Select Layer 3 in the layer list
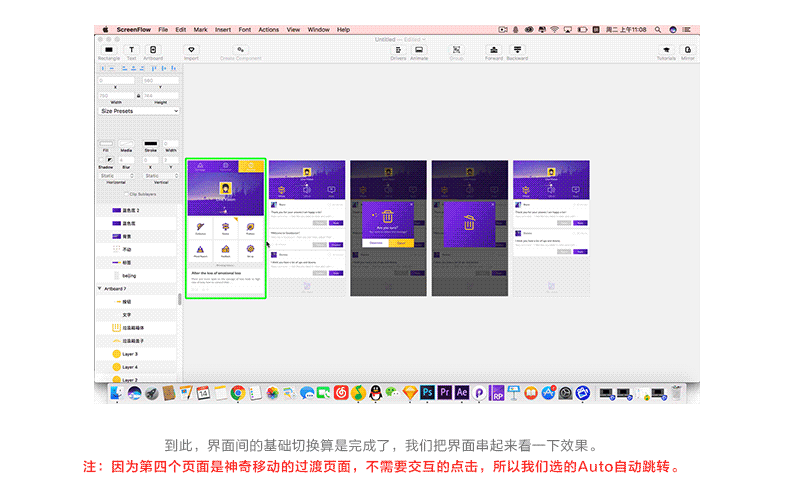The height and width of the screenshot is (499, 800). coord(130,354)
